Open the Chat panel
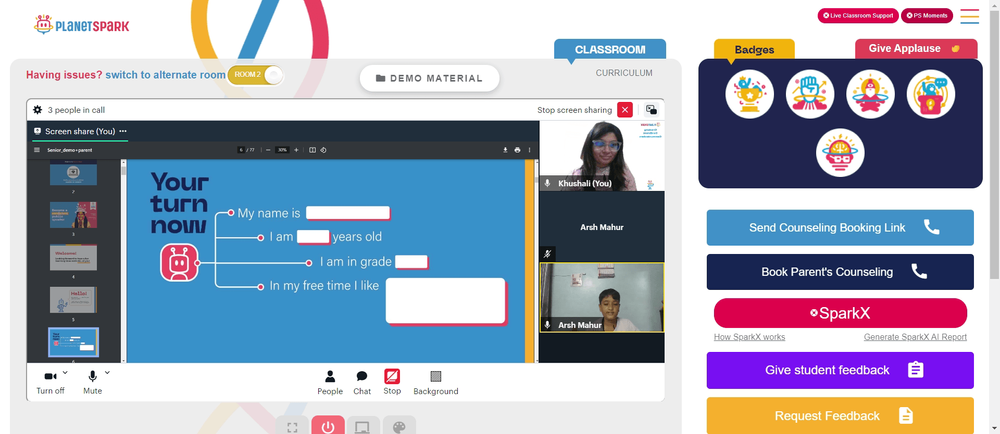 click(362, 382)
